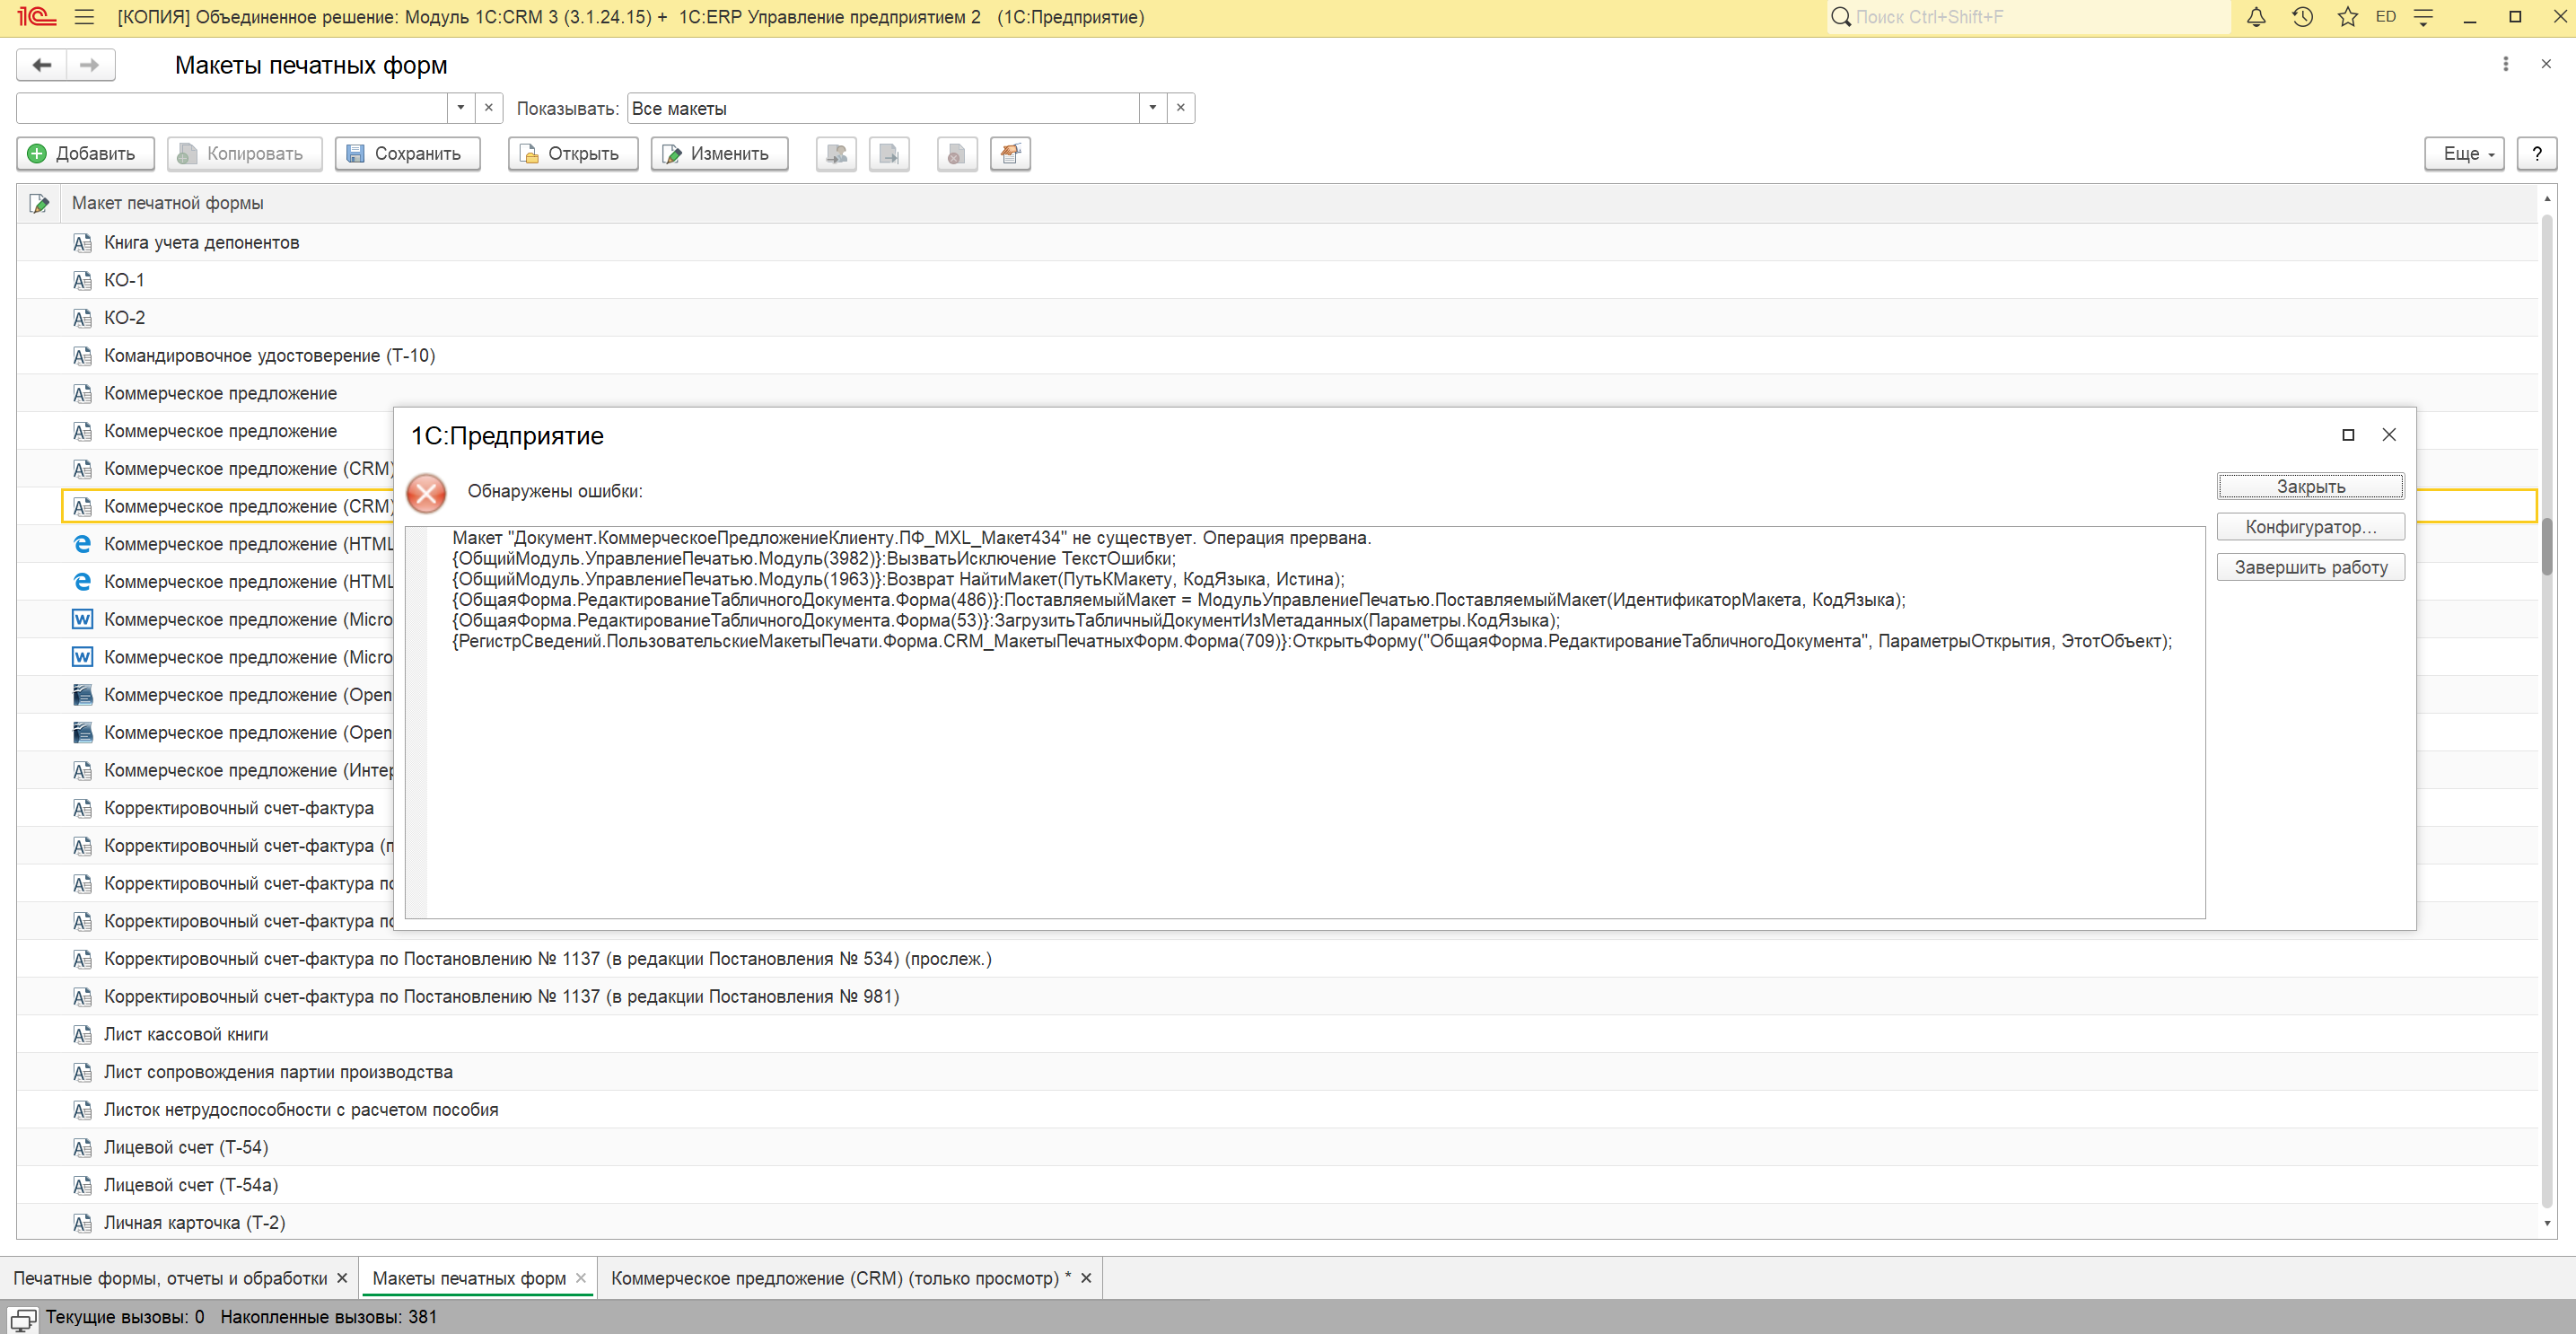Select the Лист кассовой книги row
The height and width of the screenshot is (1334, 2576).
1277,1035
